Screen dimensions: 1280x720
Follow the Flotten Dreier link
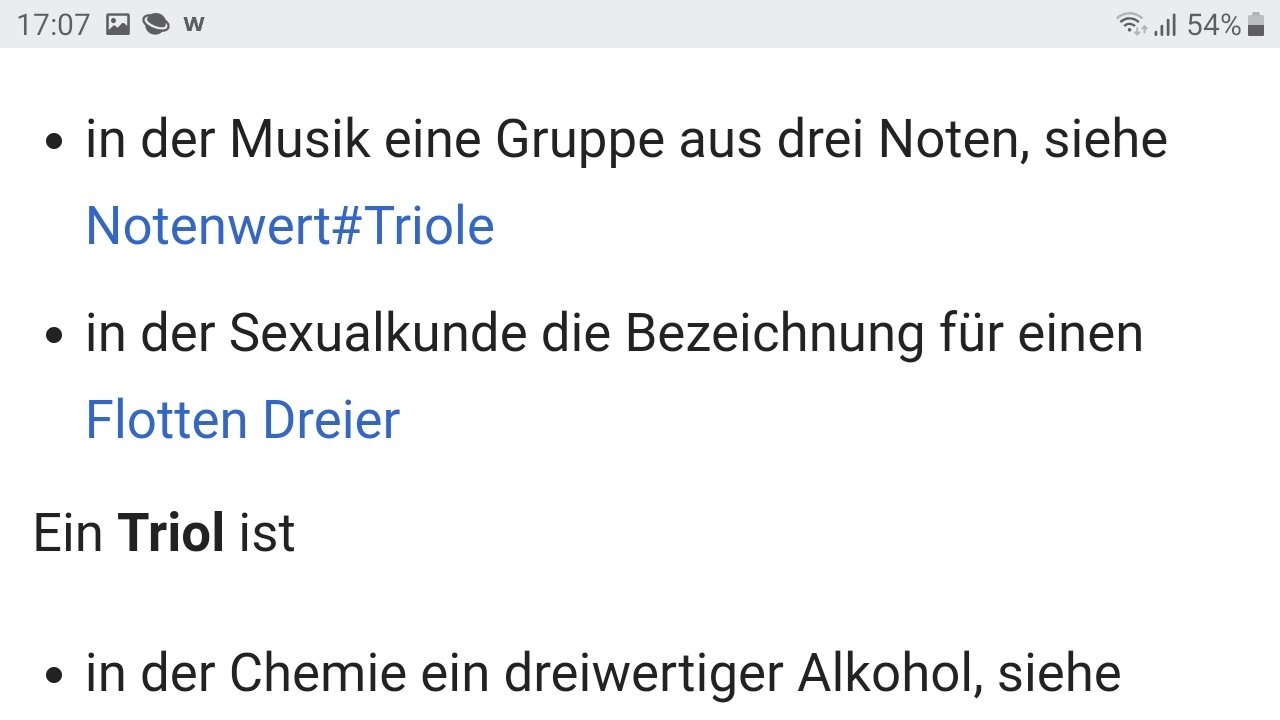pyautogui.click(x=243, y=419)
